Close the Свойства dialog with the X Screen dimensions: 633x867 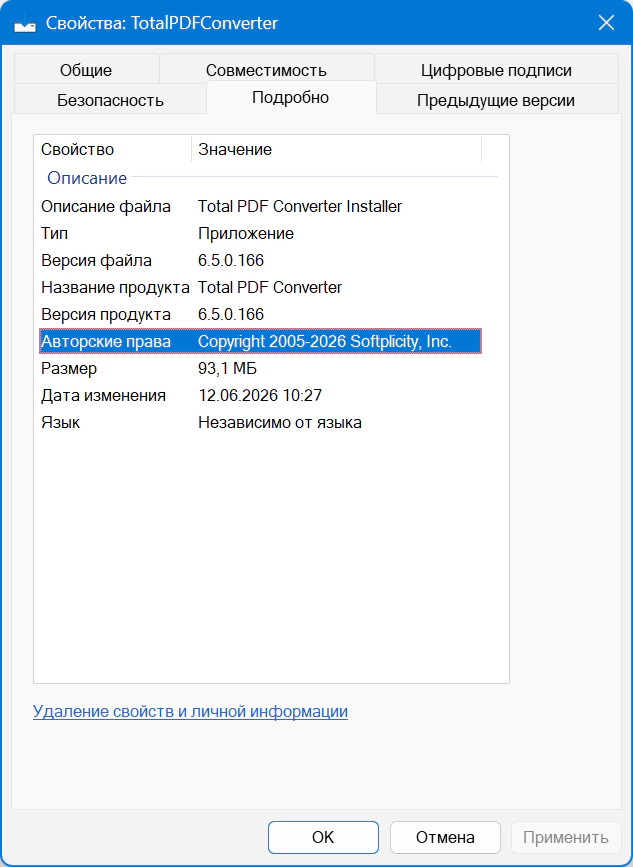click(606, 23)
